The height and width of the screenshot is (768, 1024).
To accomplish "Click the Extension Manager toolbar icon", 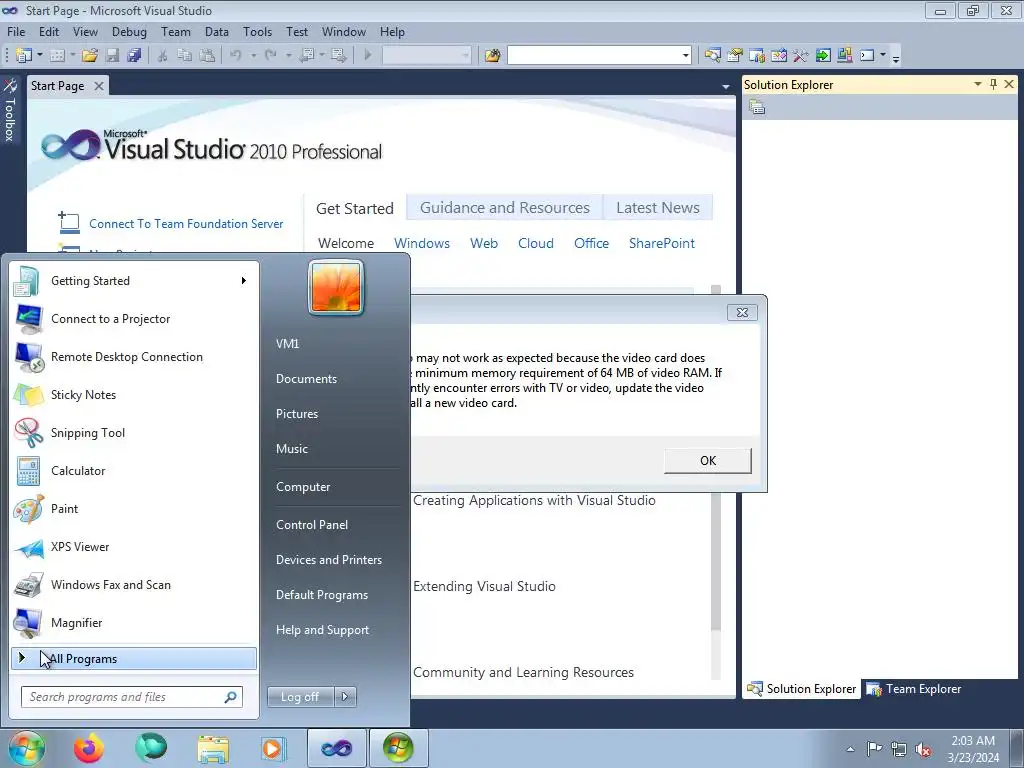I will pyautogui.click(x=845, y=56).
